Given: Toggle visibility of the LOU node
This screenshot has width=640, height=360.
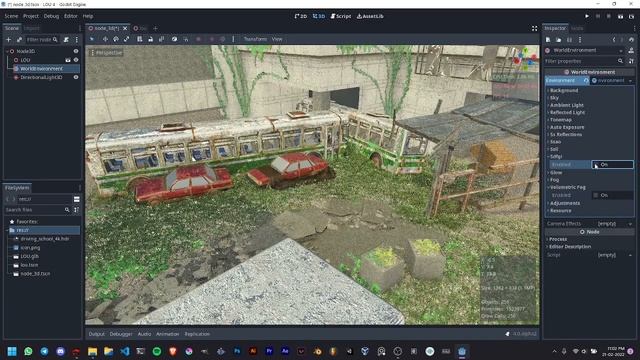Looking at the screenshot, I should [x=76, y=60].
